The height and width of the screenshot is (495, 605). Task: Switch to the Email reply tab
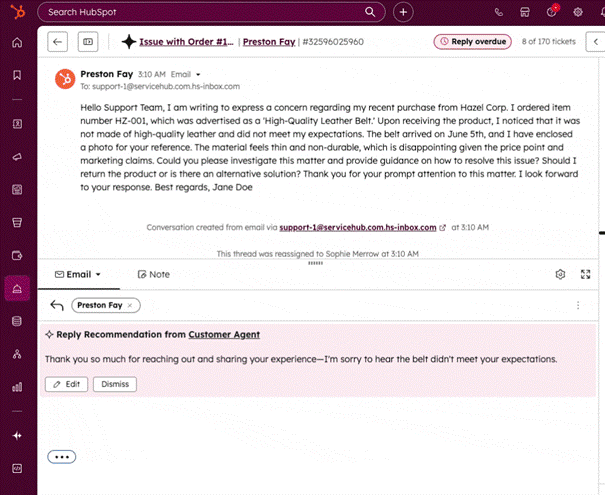pos(78,274)
